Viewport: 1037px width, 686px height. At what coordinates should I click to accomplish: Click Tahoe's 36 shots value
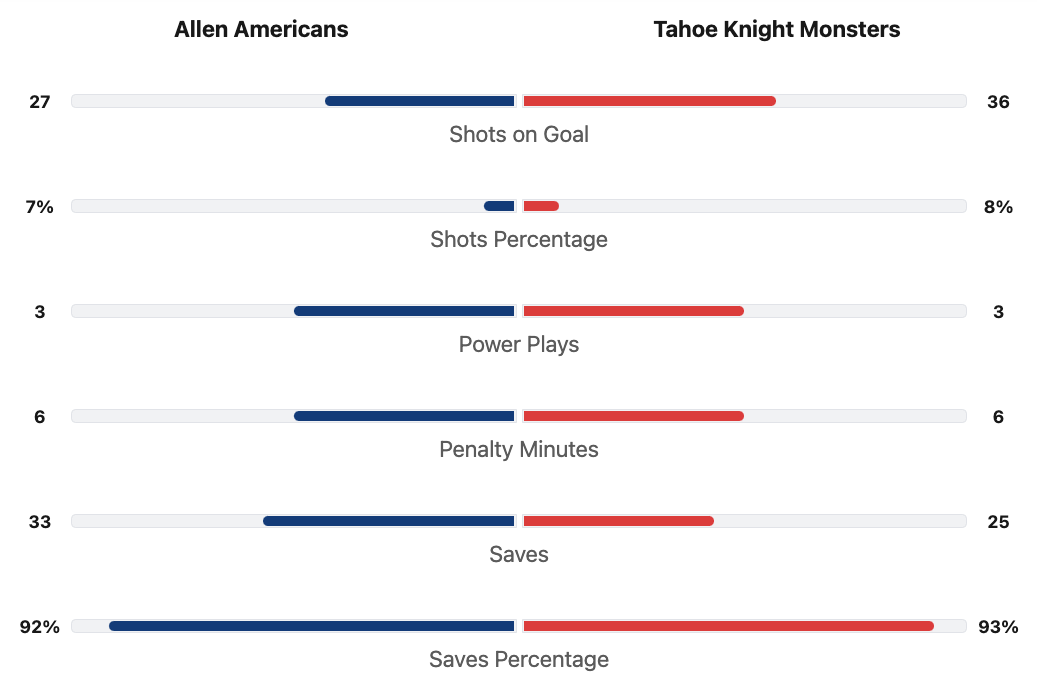997,101
